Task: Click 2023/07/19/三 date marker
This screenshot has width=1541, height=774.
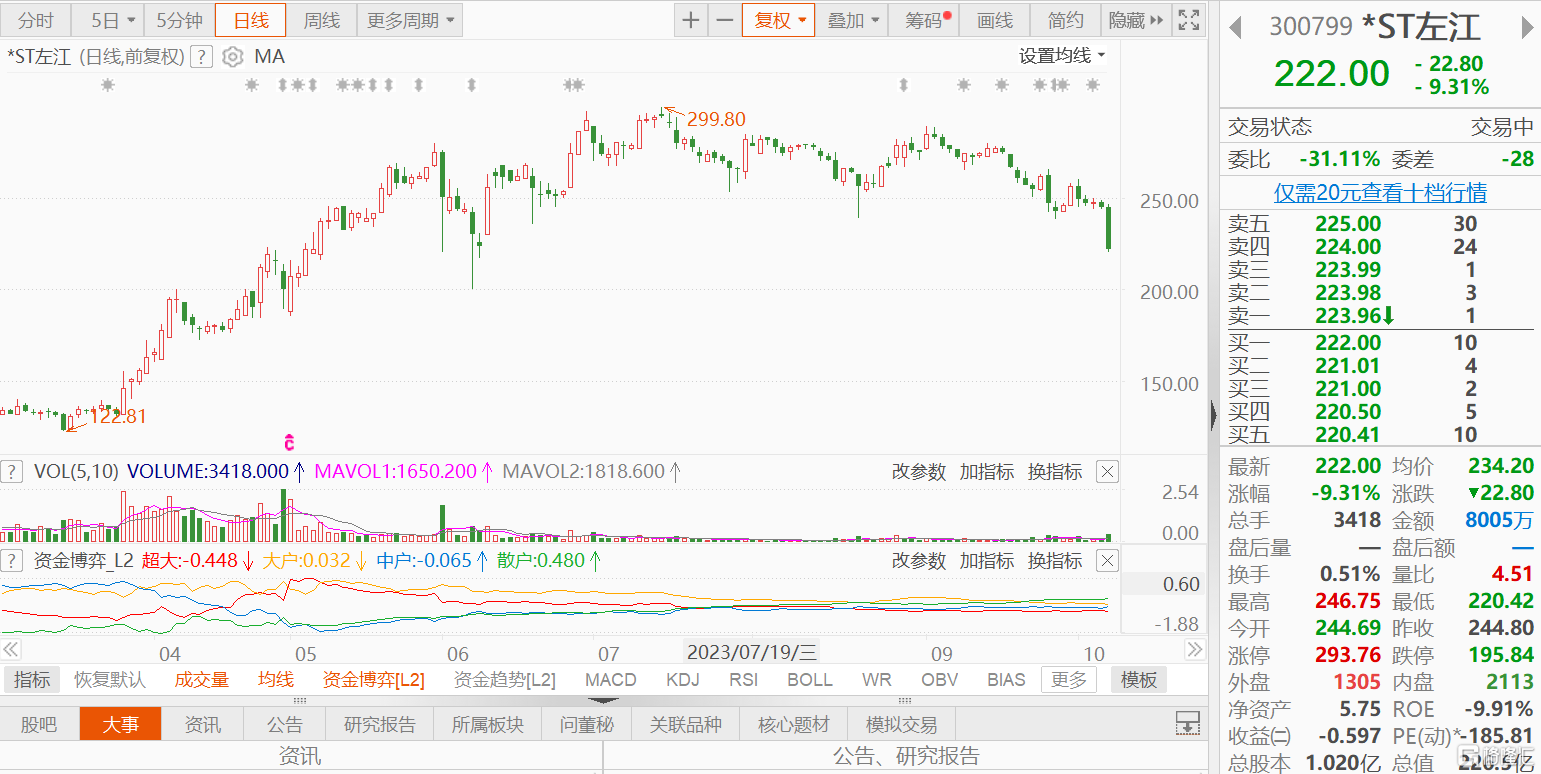Action: click(x=752, y=652)
